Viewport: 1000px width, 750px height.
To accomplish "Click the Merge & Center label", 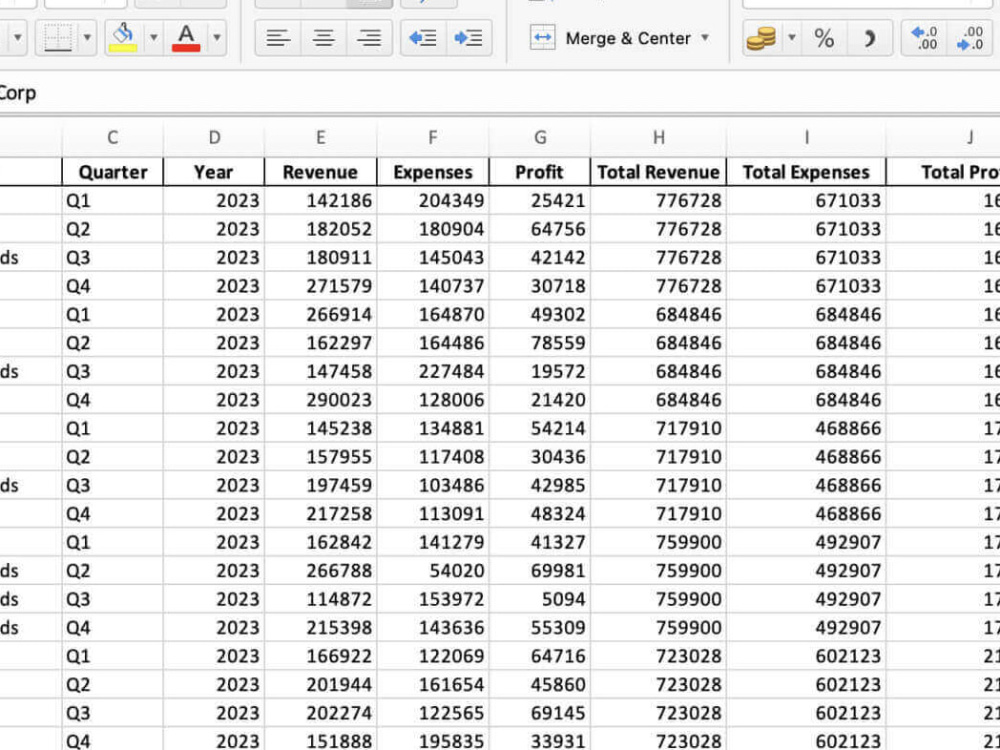I will tap(628, 38).
